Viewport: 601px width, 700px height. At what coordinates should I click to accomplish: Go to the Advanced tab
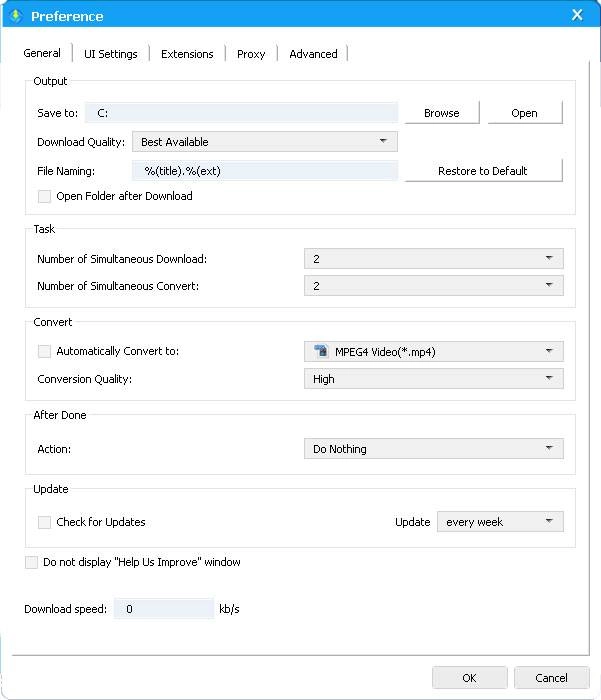(313, 54)
